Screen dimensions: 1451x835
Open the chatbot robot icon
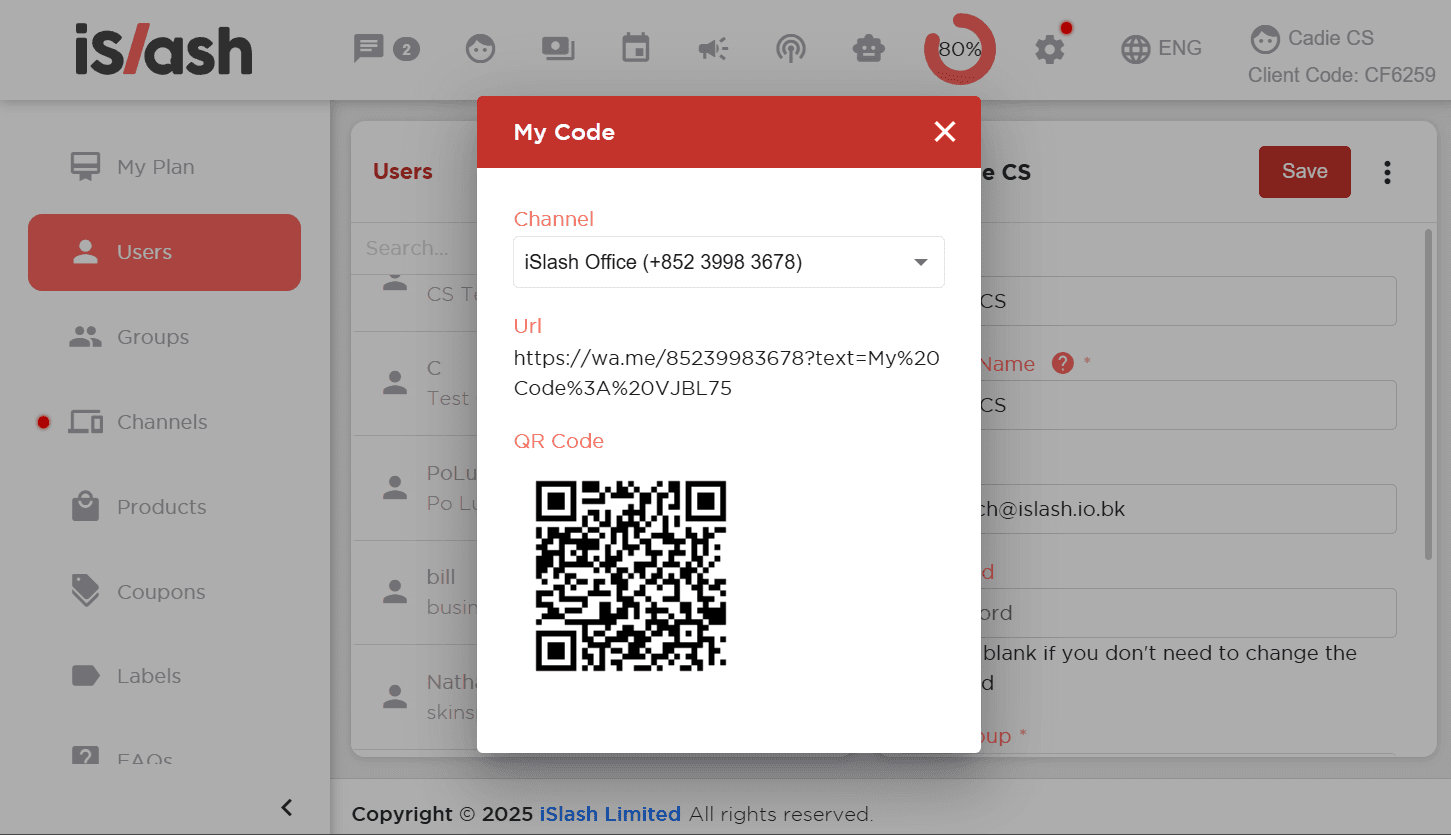click(x=868, y=48)
